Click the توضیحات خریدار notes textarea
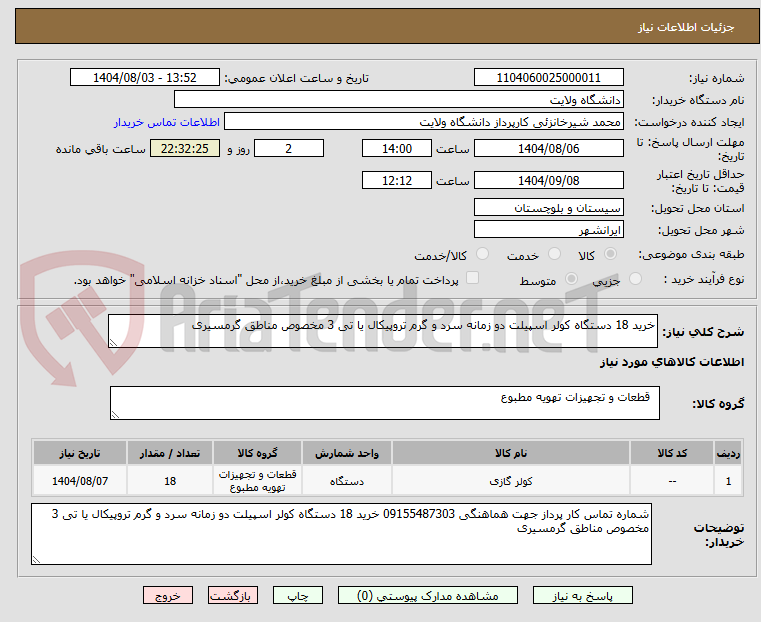 tap(341, 534)
